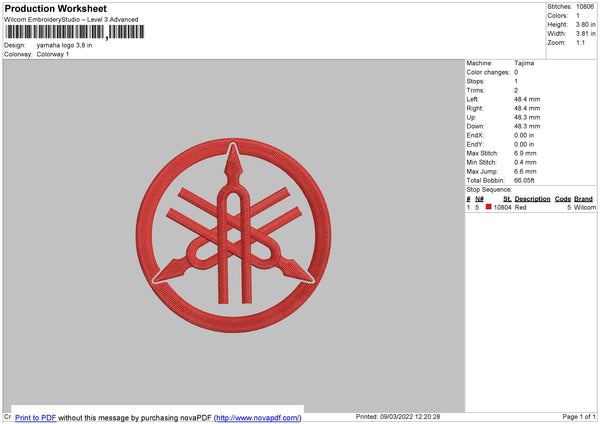Click the 'Down:' value '48.3 mm'
Viewport: 600px width, 424px height.
(x=527, y=126)
